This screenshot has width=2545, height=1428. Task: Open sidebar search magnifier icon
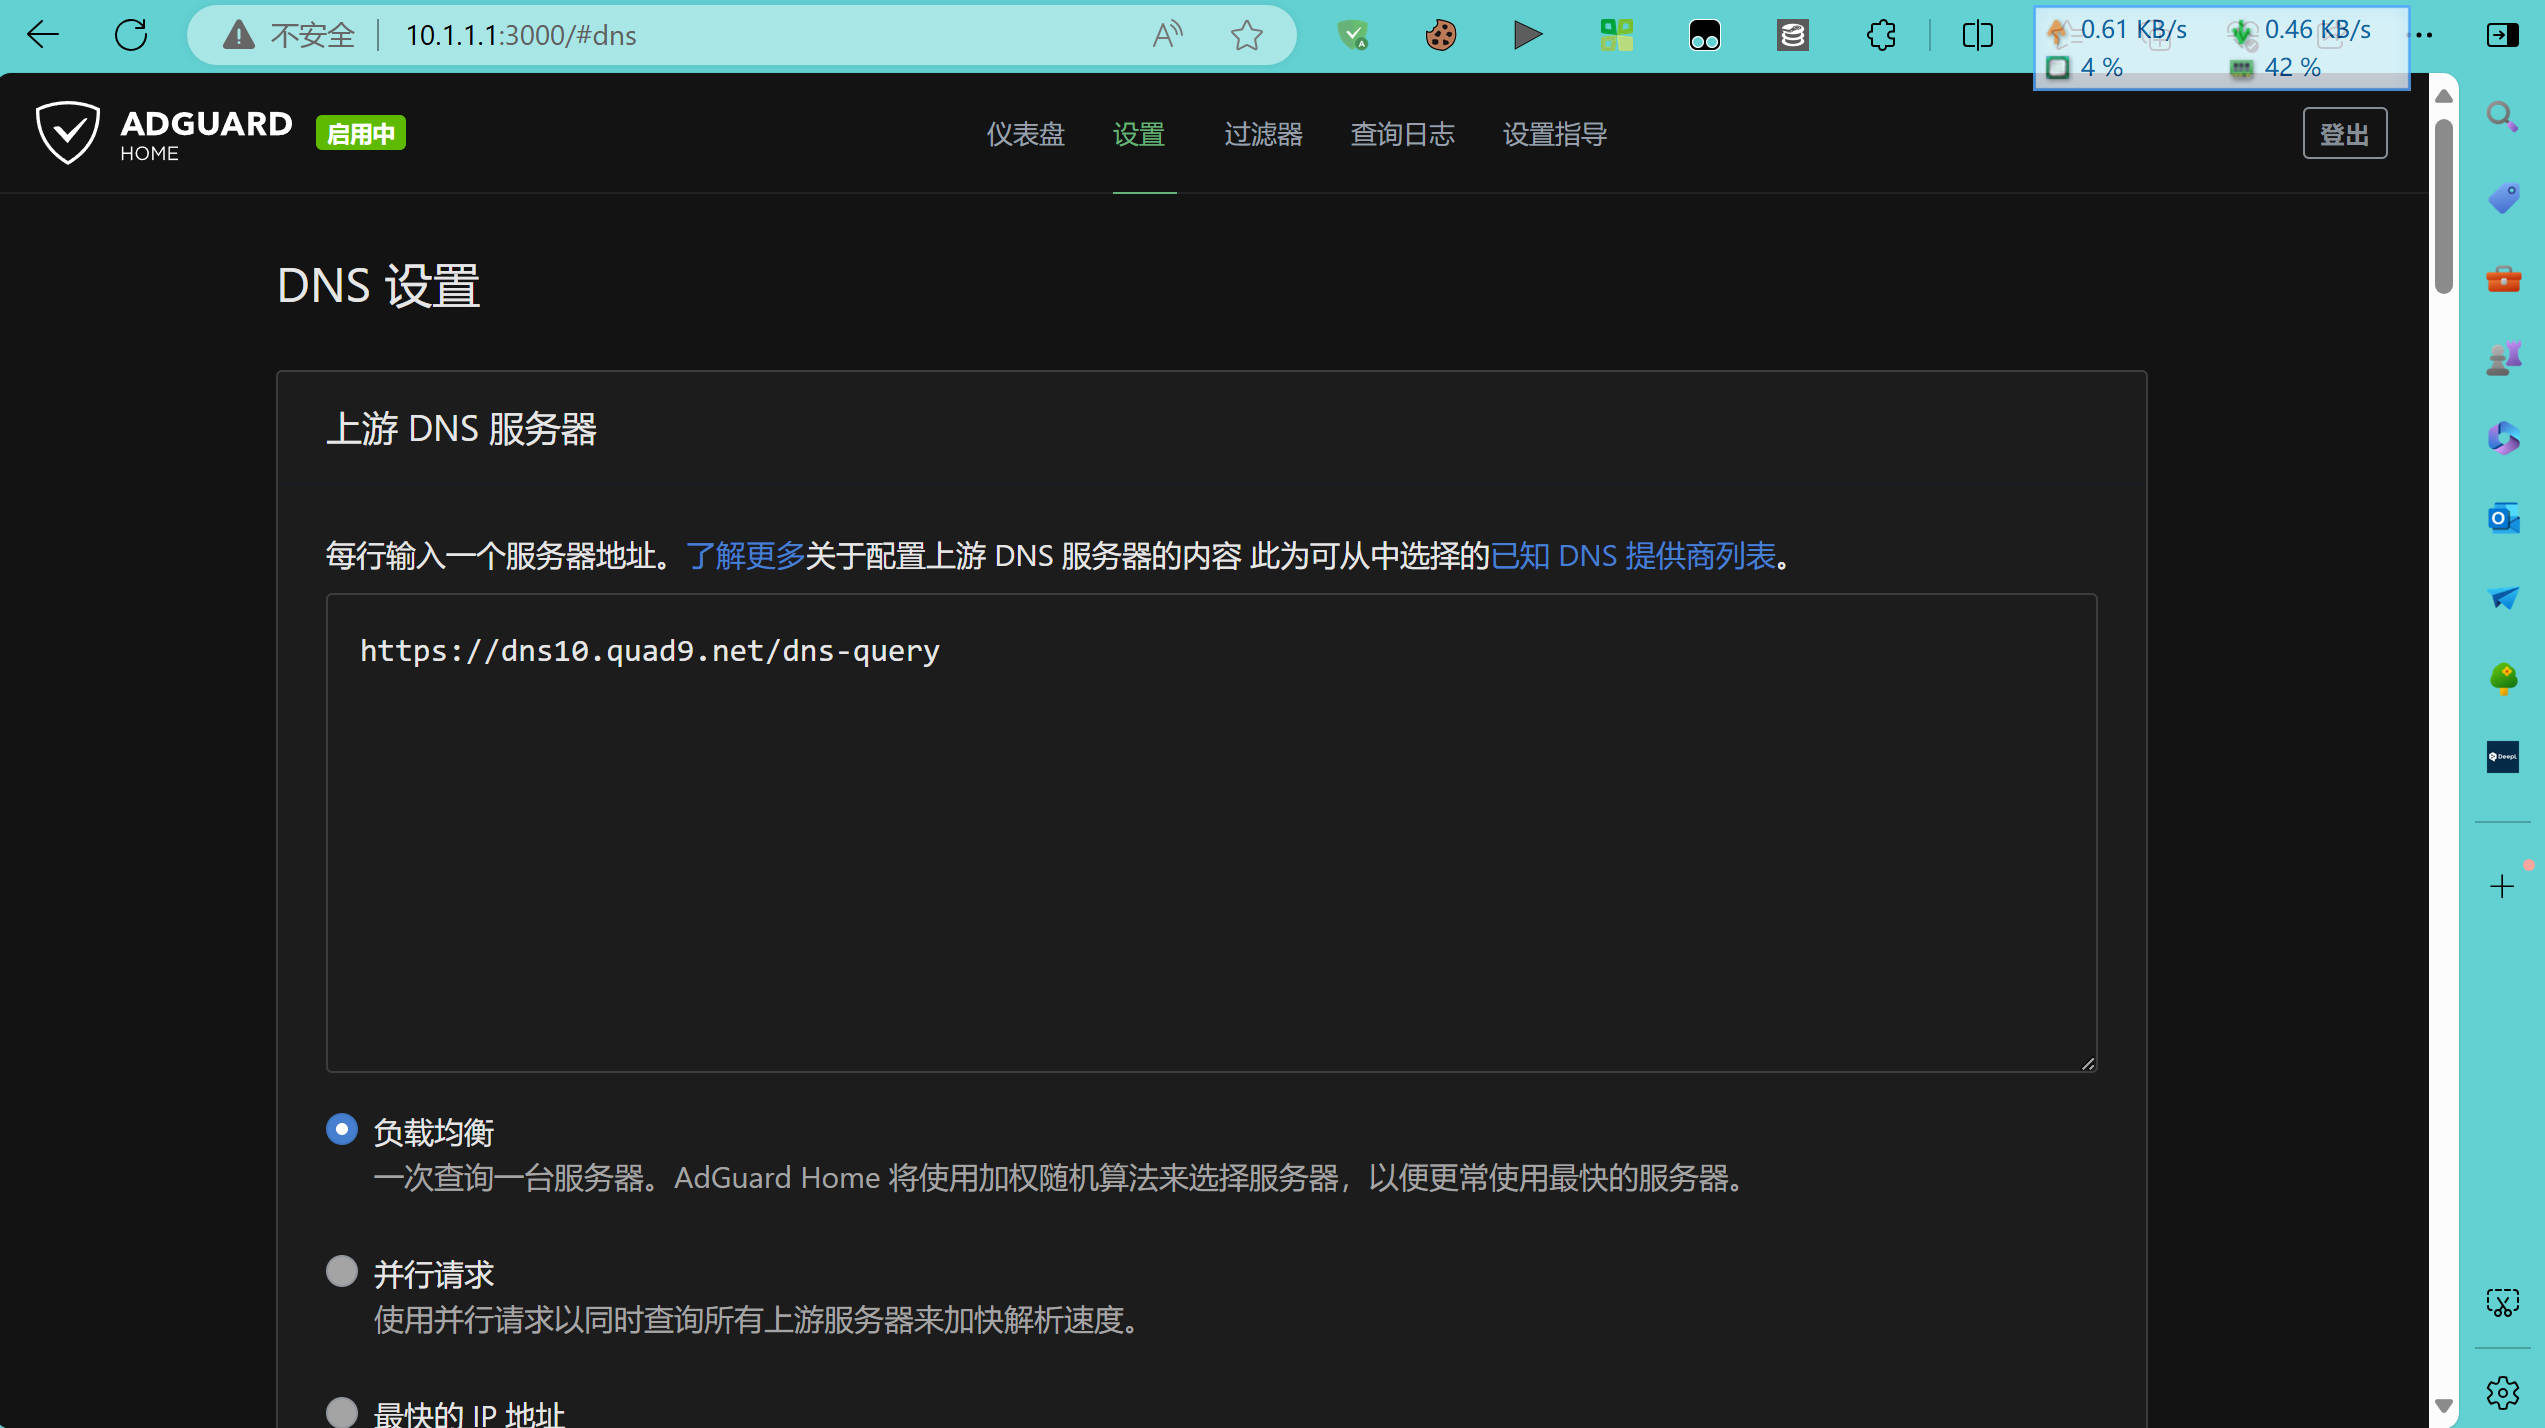tap(2502, 117)
